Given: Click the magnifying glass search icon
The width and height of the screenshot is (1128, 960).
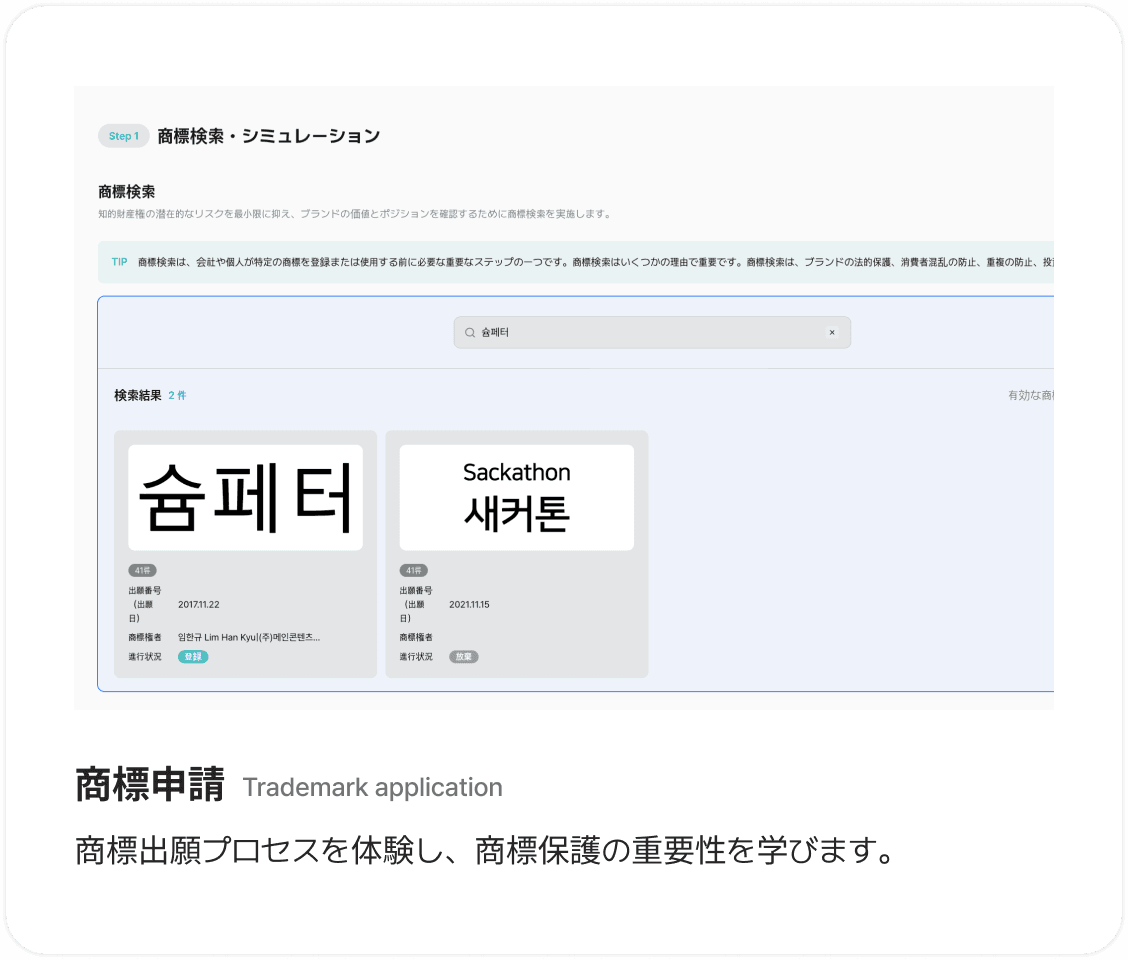Looking at the screenshot, I should (468, 332).
